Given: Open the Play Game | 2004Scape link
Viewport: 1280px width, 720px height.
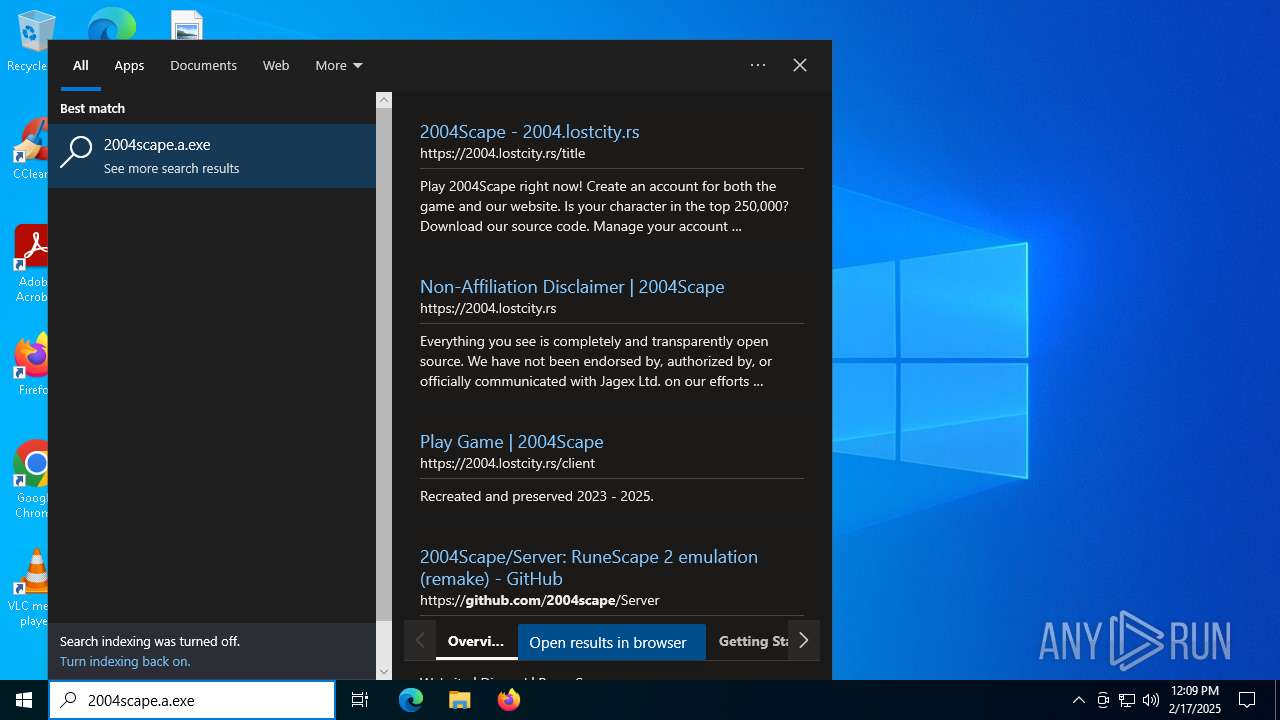Looking at the screenshot, I should tap(511, 441).
